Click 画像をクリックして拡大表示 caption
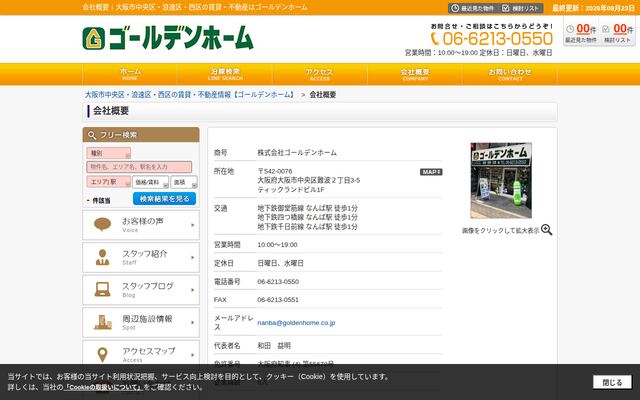Viewport: 640px width, 400px height. click(500, 231)
